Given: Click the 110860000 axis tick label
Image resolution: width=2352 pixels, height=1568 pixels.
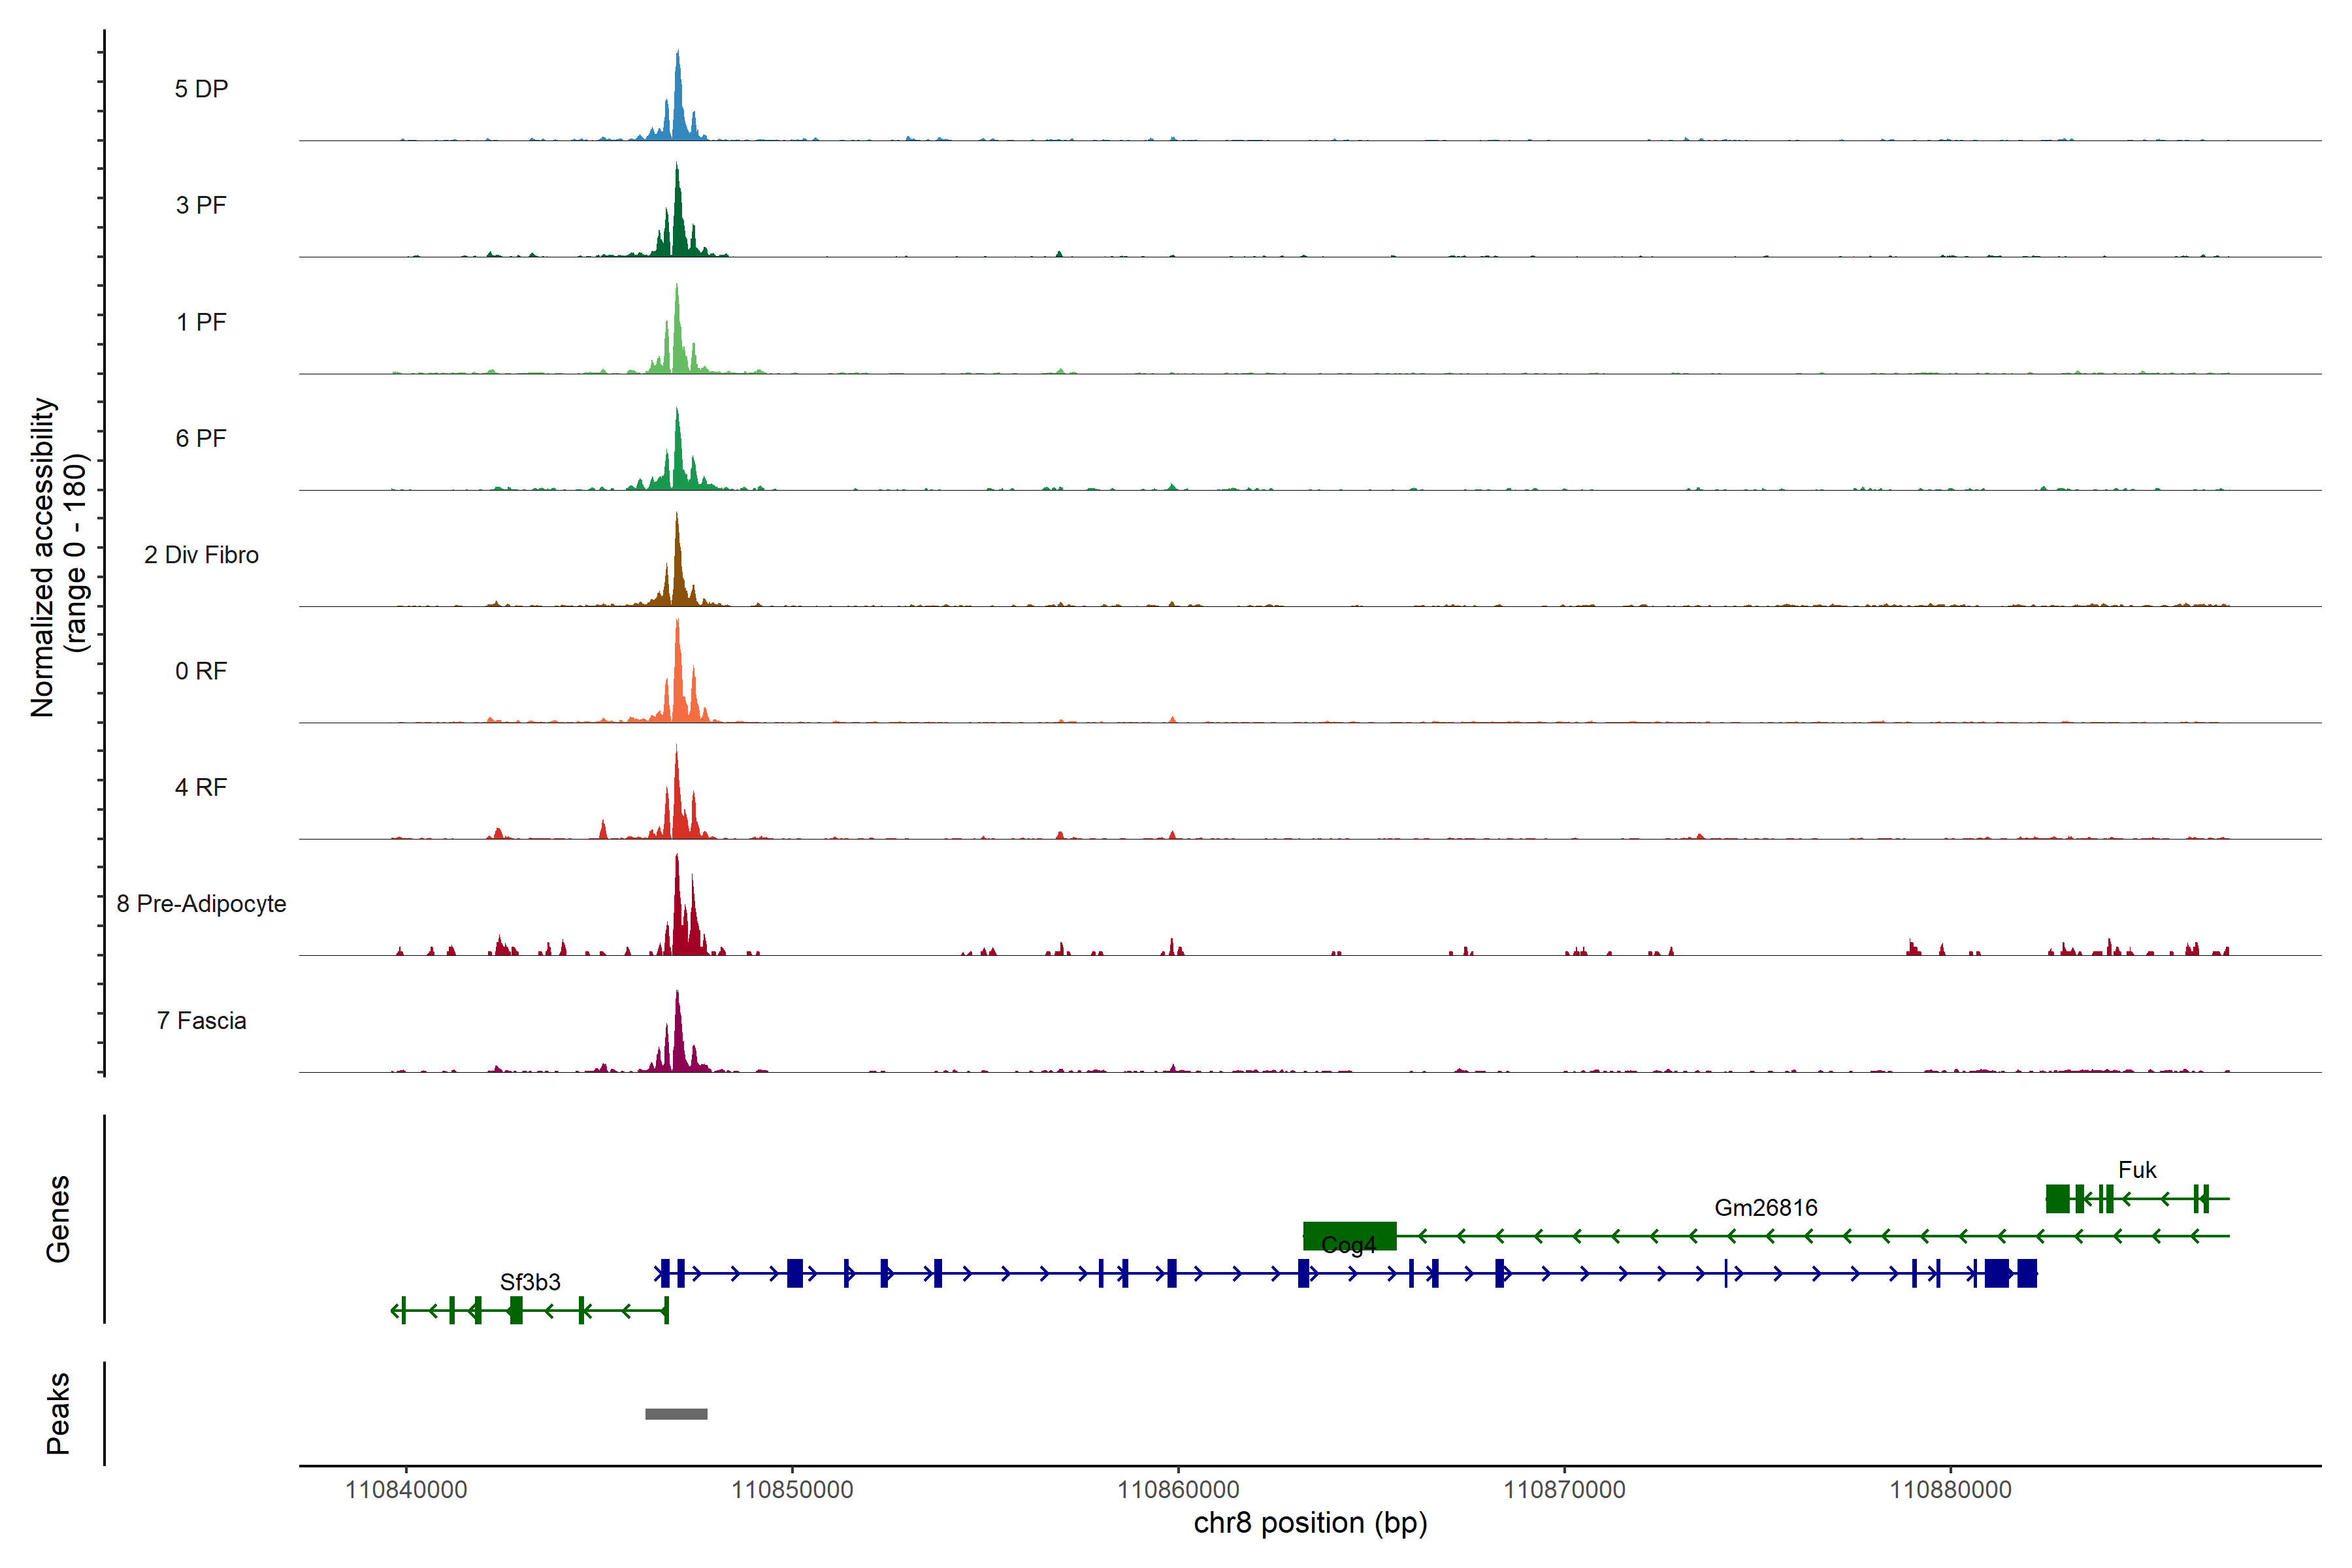Looking at the screenshot, I should click(x=1178, y=1490).
